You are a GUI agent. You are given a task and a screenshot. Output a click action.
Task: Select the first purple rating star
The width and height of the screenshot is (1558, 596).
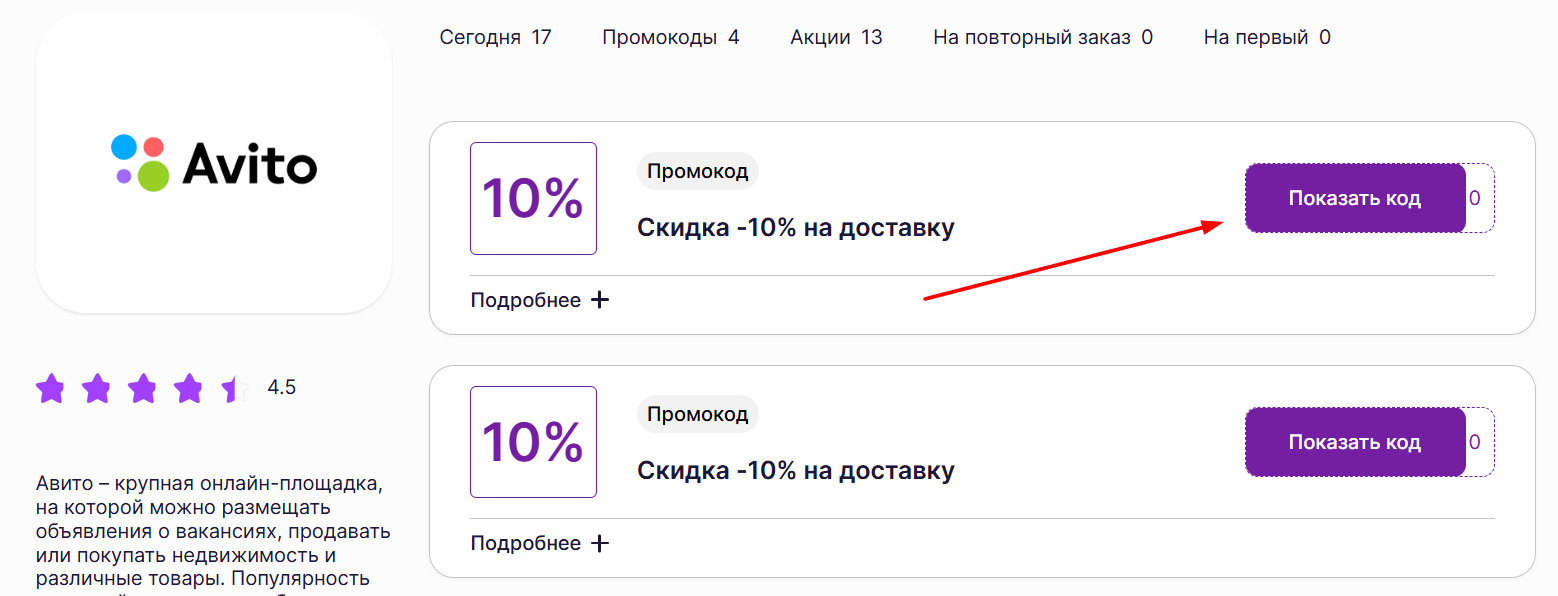click(x=51, y=389)
